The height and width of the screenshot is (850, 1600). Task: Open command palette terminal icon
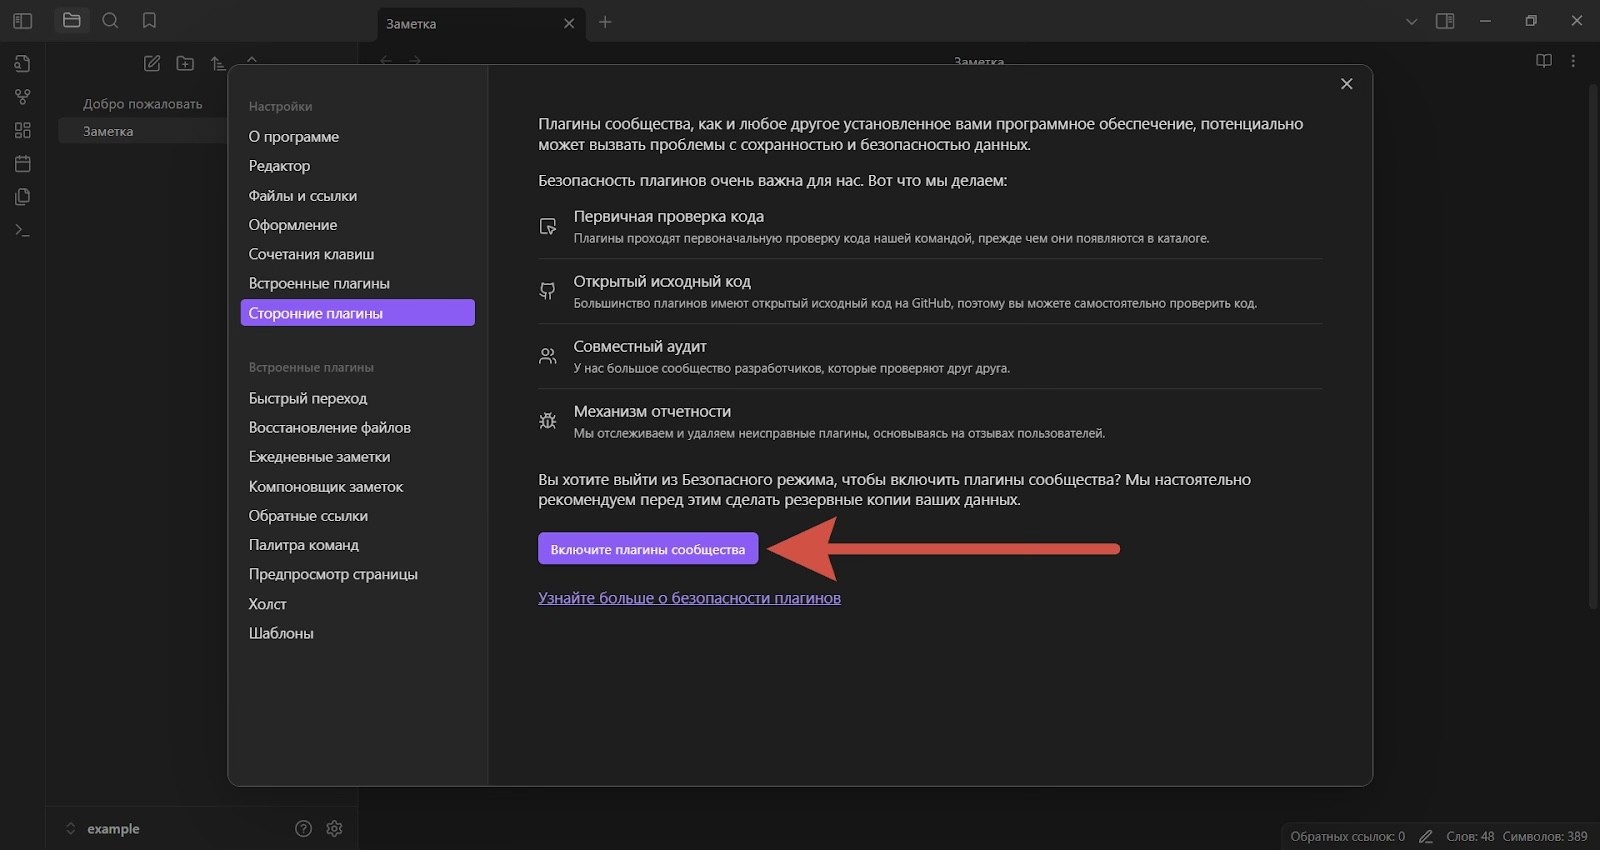coord(22,230)
